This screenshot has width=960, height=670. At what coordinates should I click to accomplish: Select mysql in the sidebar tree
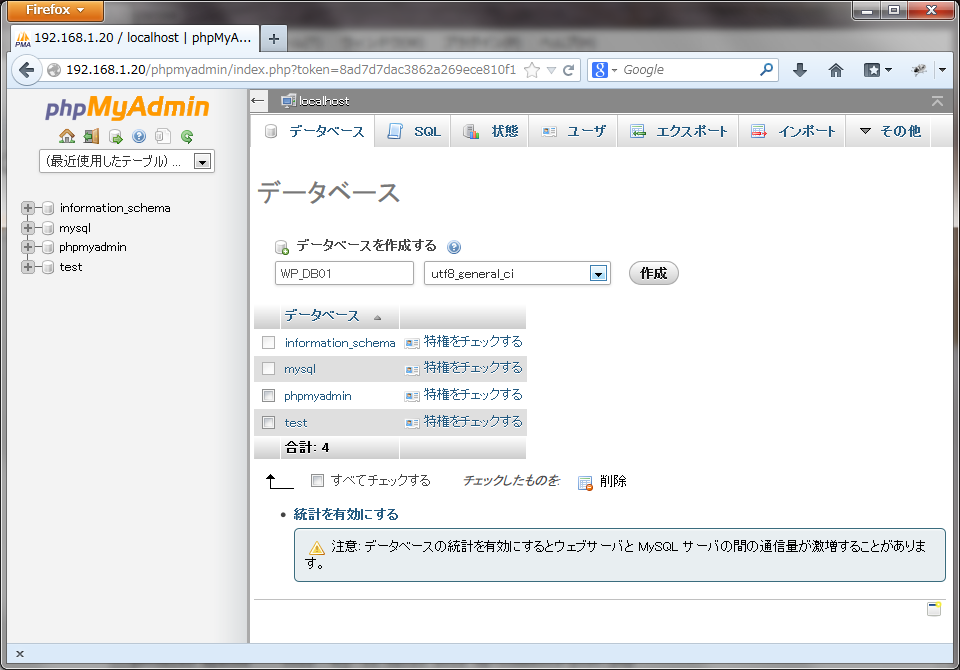point(75,228)
